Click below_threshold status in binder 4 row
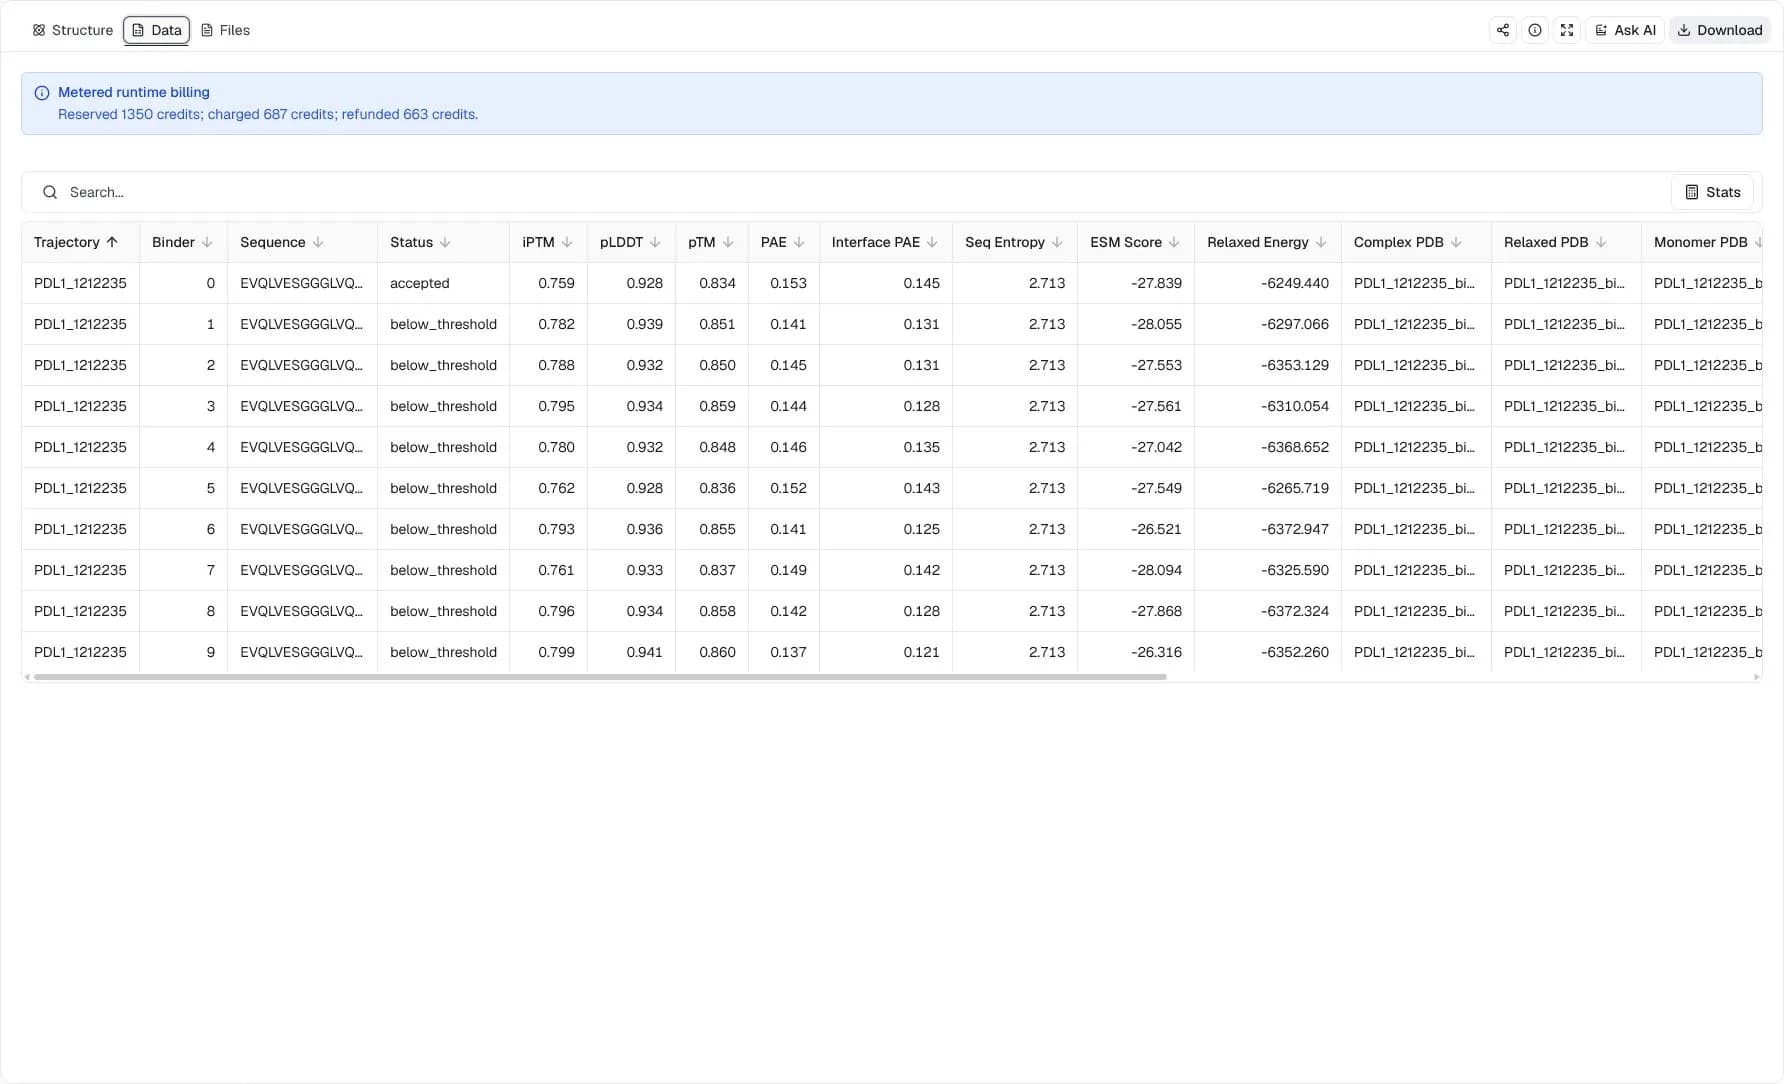The image size is (1784, 1084). click(x=443, y=447)
